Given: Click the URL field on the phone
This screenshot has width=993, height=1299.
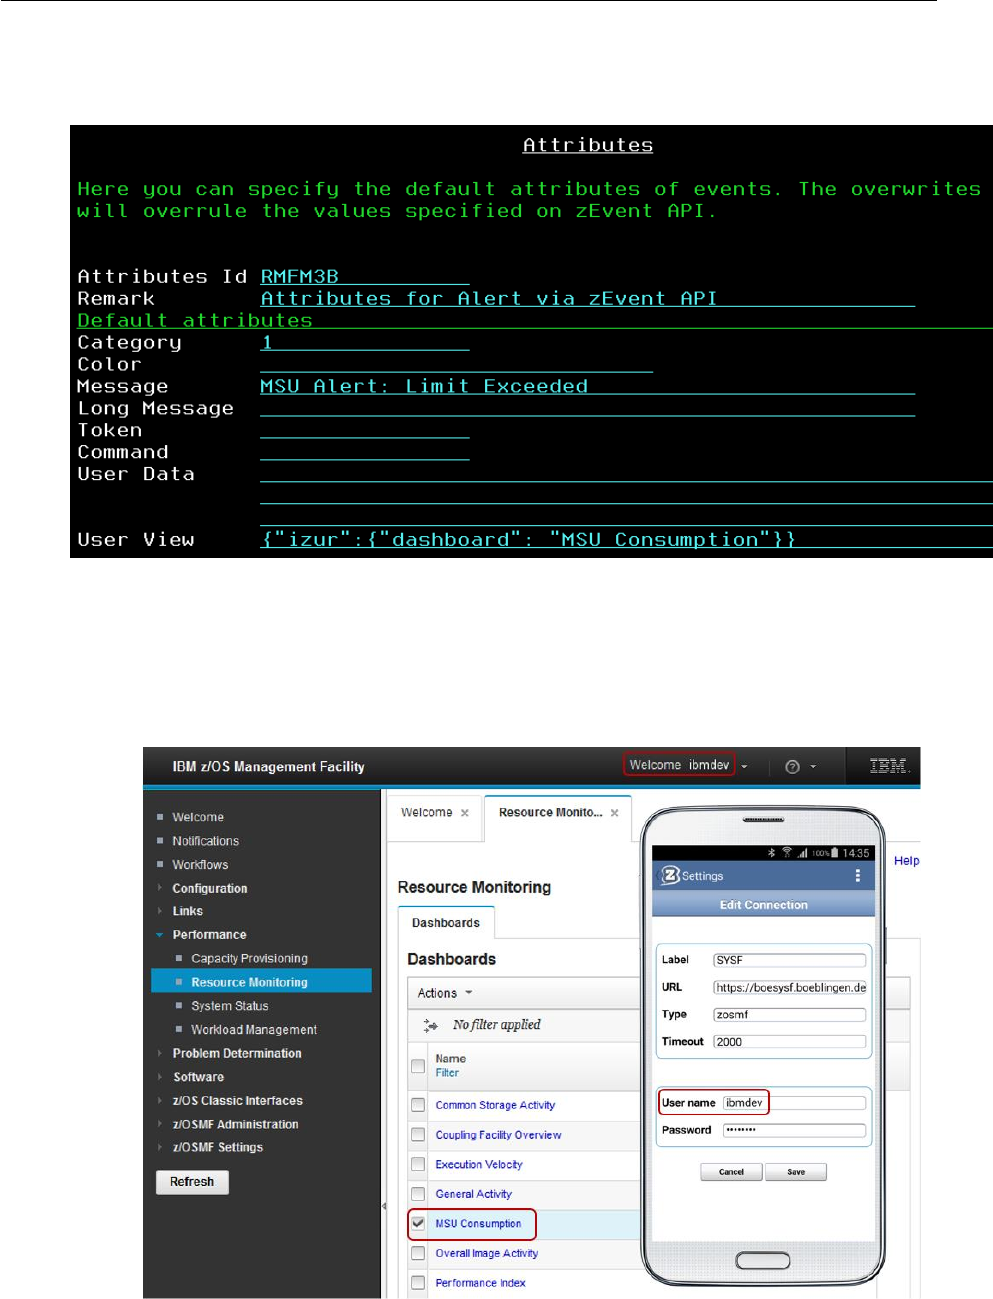Looking at the screenshot, I should coord(789,987).
